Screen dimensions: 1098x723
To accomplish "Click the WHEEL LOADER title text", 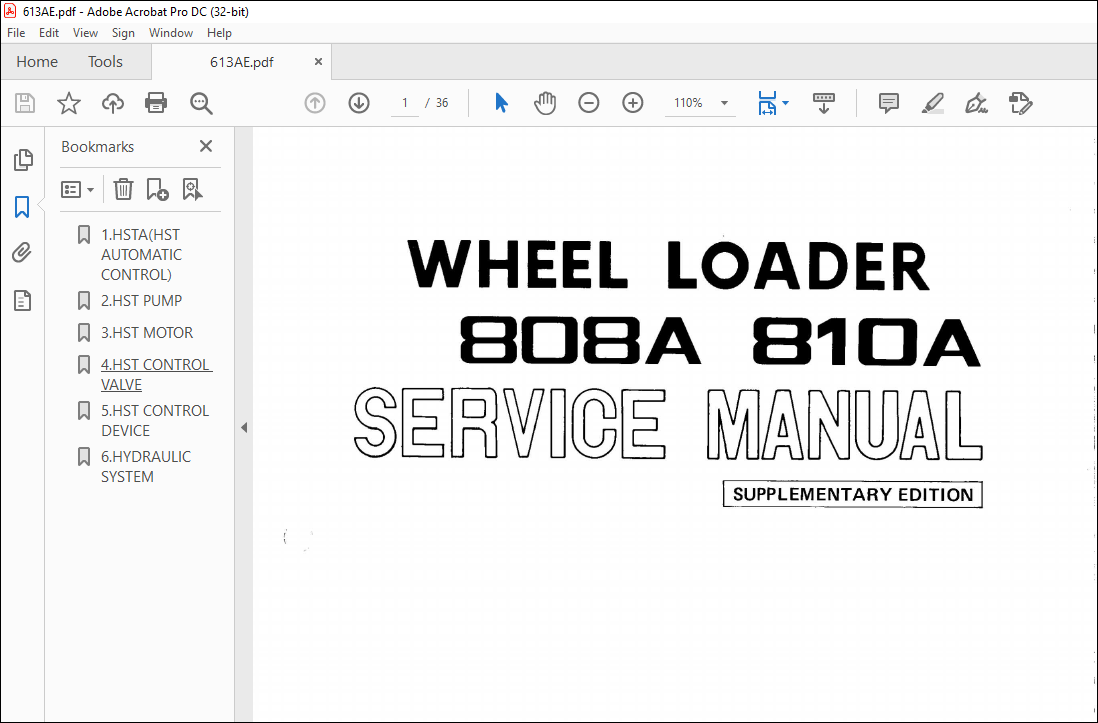I will (668, 265).
